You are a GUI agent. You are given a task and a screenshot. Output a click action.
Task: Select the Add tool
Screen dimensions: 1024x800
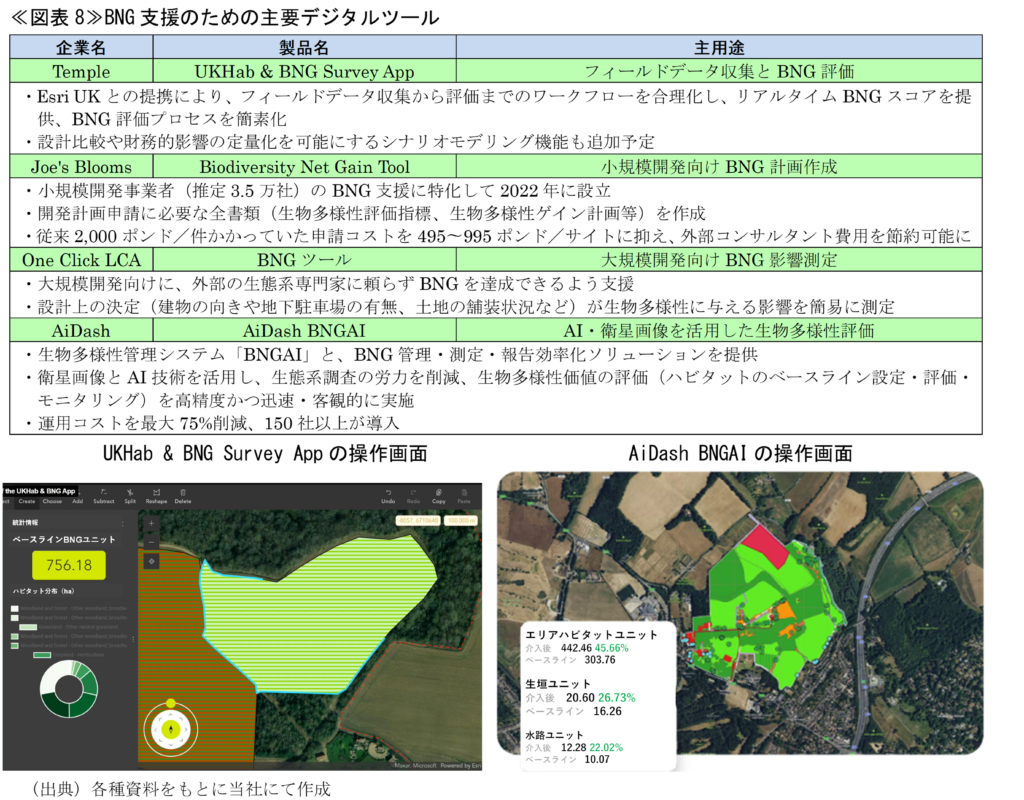(78, 502)
